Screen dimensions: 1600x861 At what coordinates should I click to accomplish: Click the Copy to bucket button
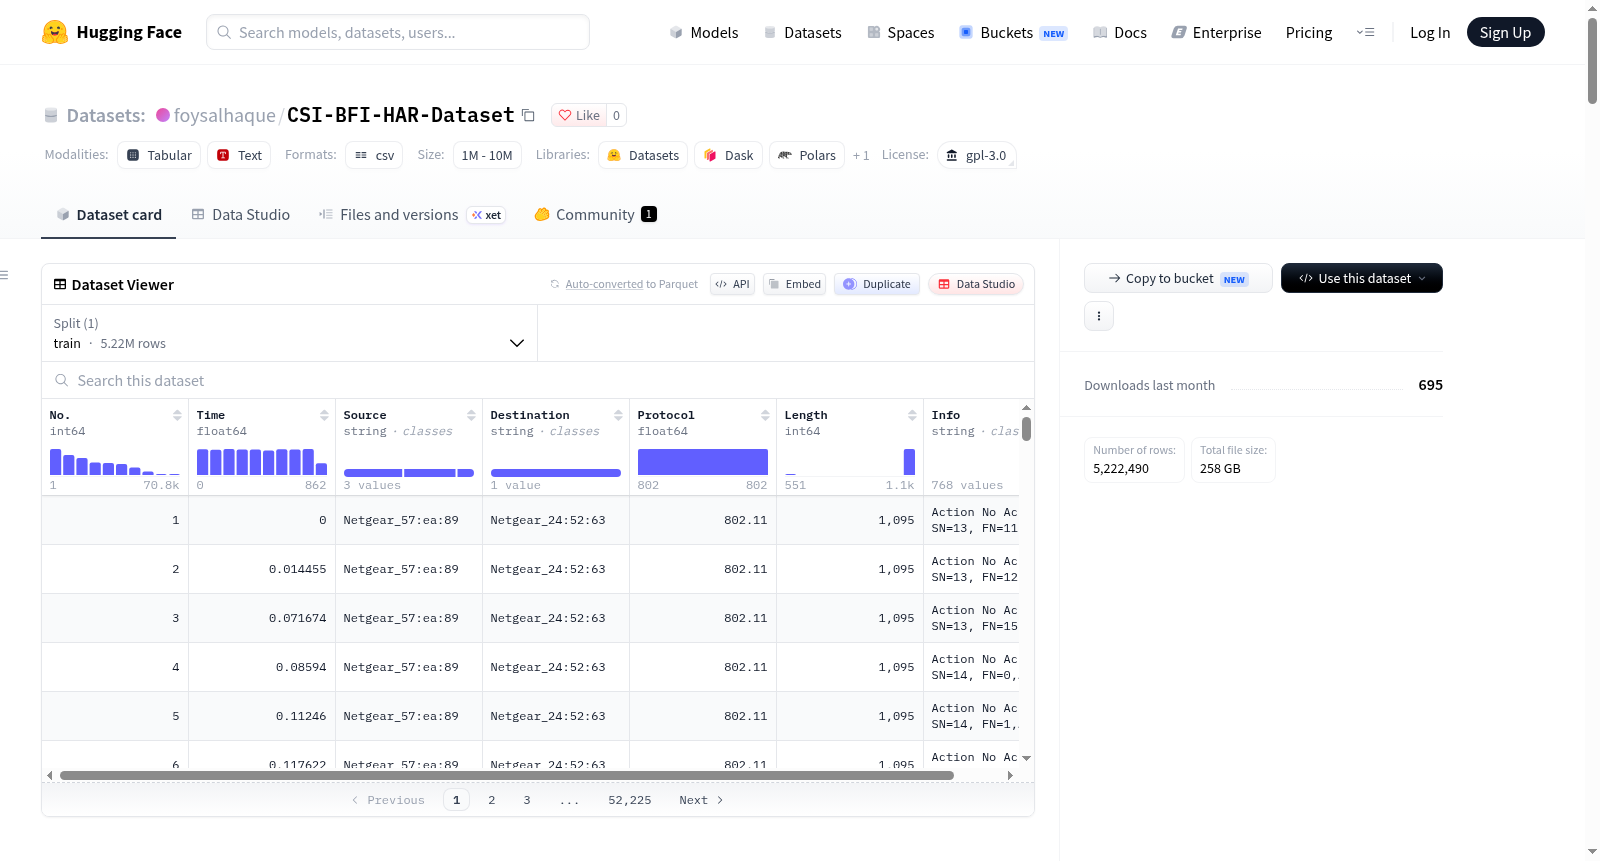tap(1178, 278)
